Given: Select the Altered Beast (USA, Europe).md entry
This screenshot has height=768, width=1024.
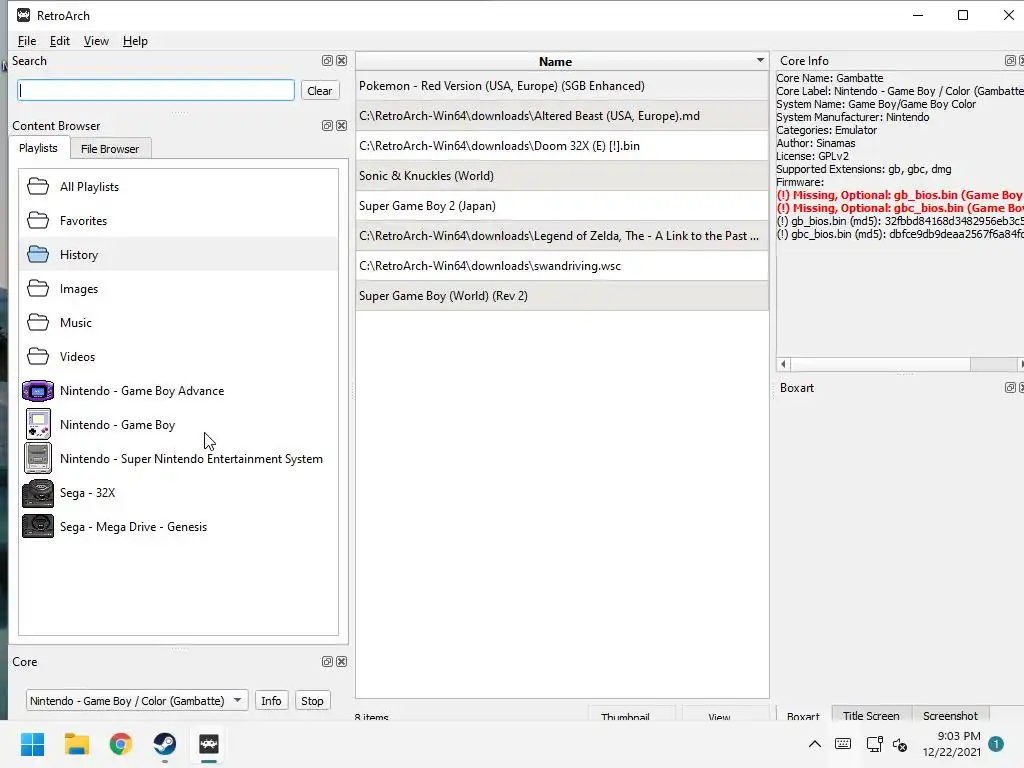Looking at the screenshot, I should coord(562,116).
